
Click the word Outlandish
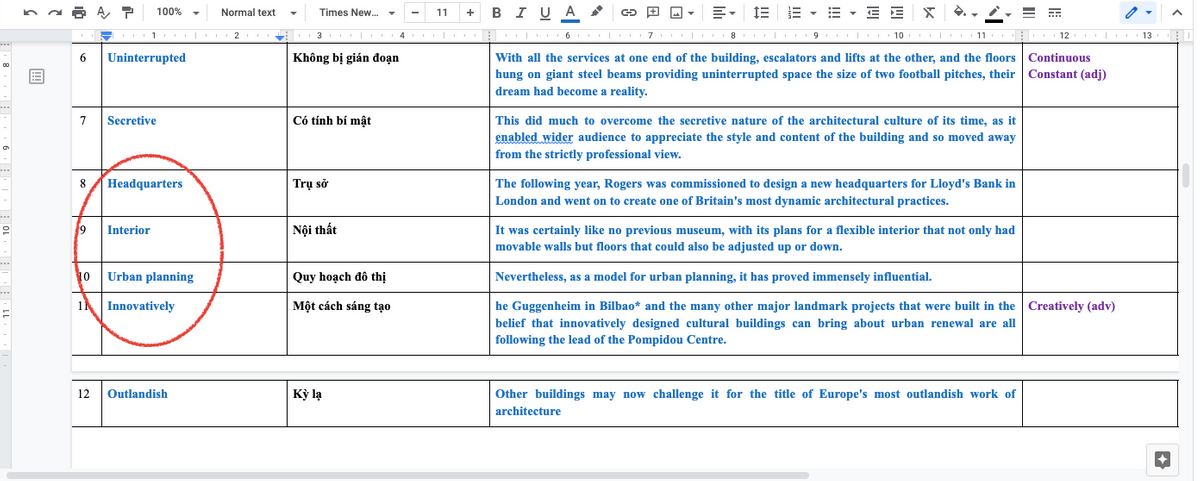(138, 394)
